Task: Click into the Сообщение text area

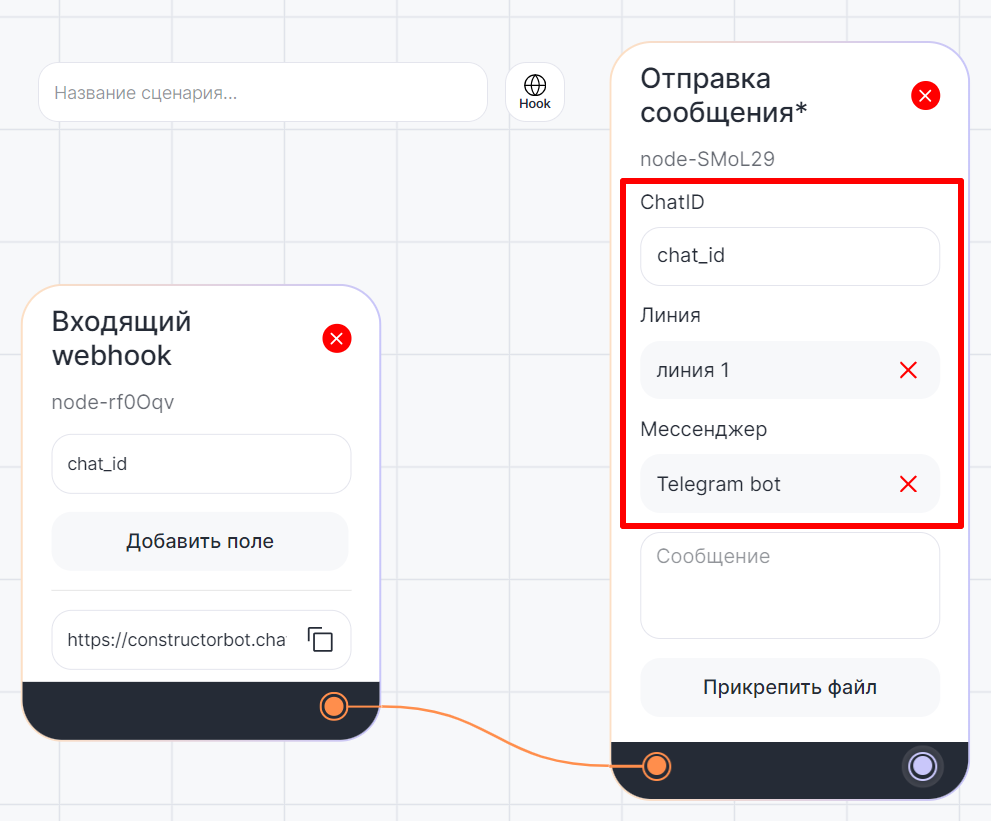Action: [789, 585]
